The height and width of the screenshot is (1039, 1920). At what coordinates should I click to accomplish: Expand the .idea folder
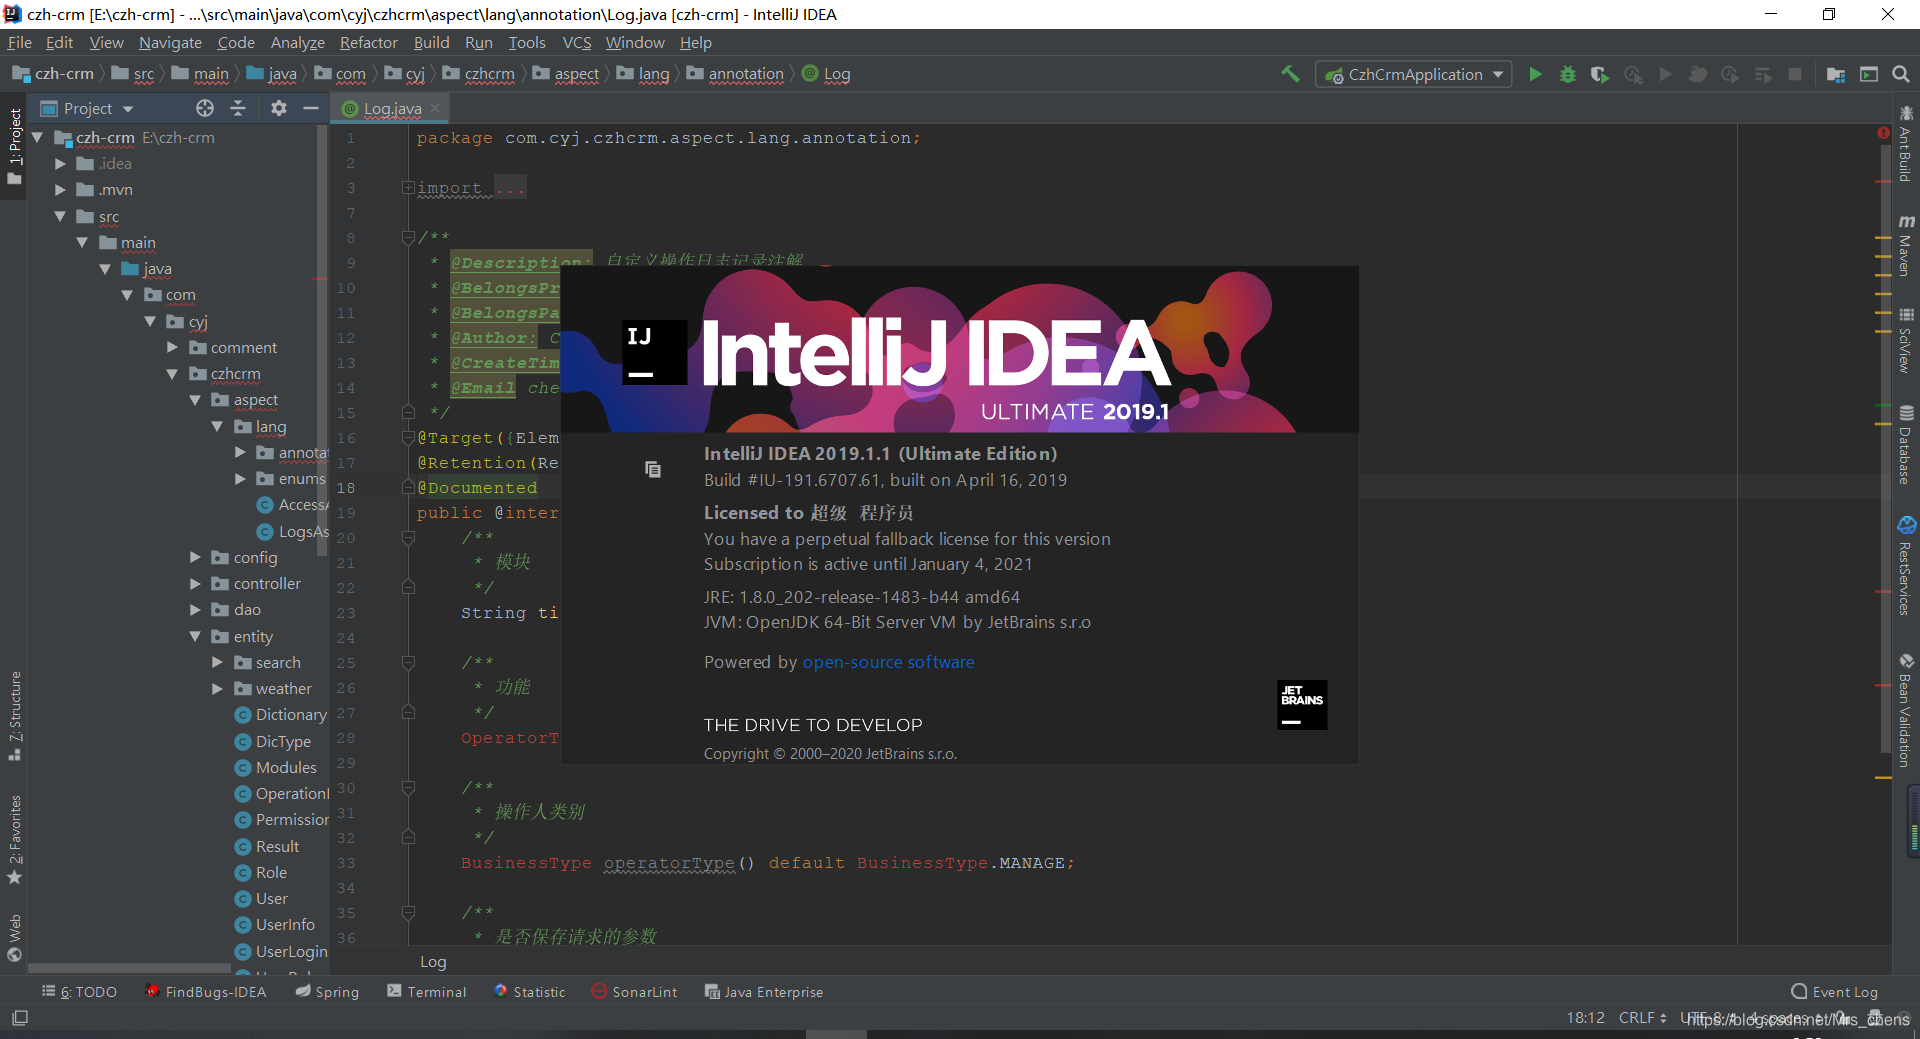(x=60, y=163)
